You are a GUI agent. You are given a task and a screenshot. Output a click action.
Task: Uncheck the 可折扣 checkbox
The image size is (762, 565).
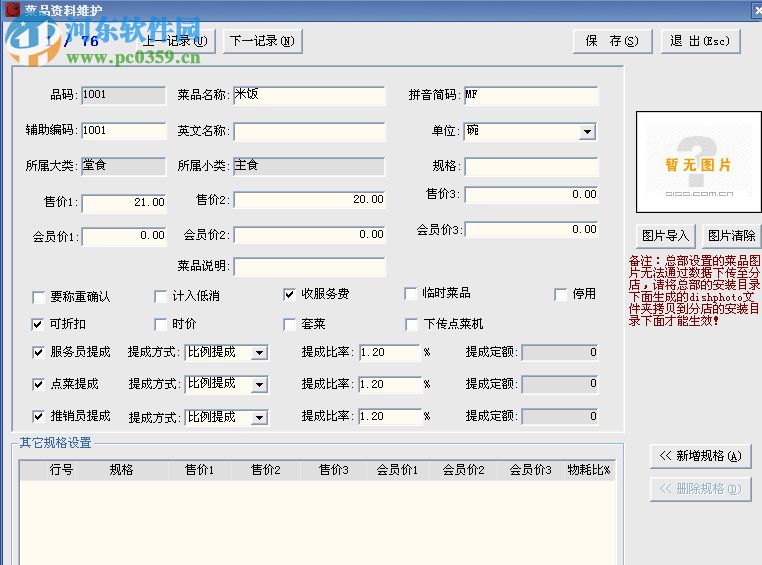[37, 325]
